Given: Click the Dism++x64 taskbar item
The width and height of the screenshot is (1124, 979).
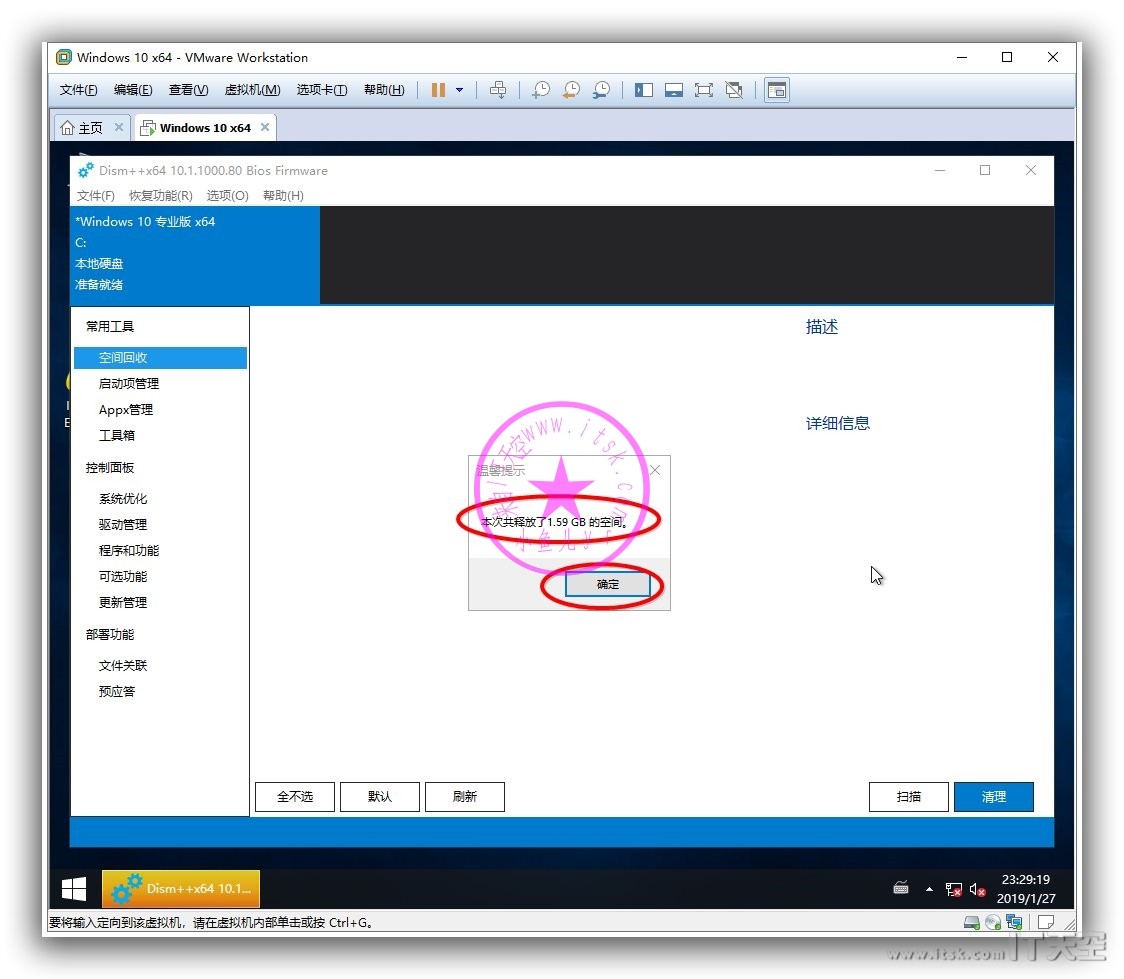Looking at the screenshot, I should (181, 889).
